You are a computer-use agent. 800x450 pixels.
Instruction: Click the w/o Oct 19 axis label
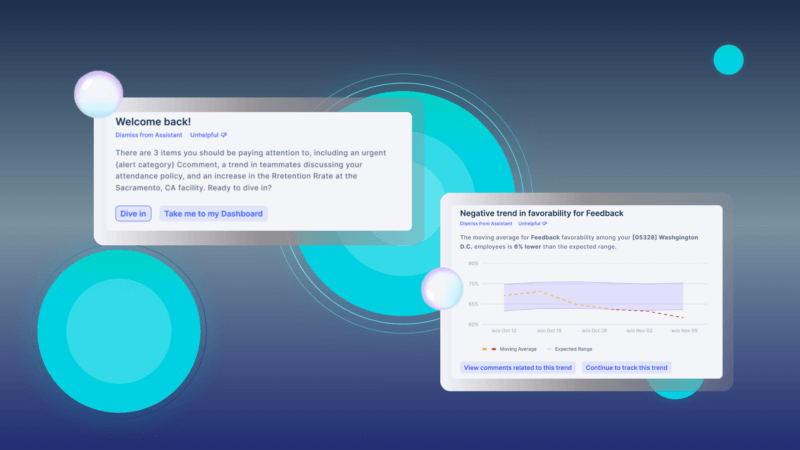tap(548, 330)
